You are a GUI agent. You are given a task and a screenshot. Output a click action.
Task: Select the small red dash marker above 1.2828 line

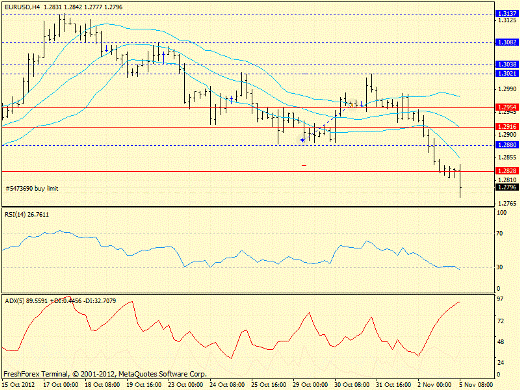[304, 165]
